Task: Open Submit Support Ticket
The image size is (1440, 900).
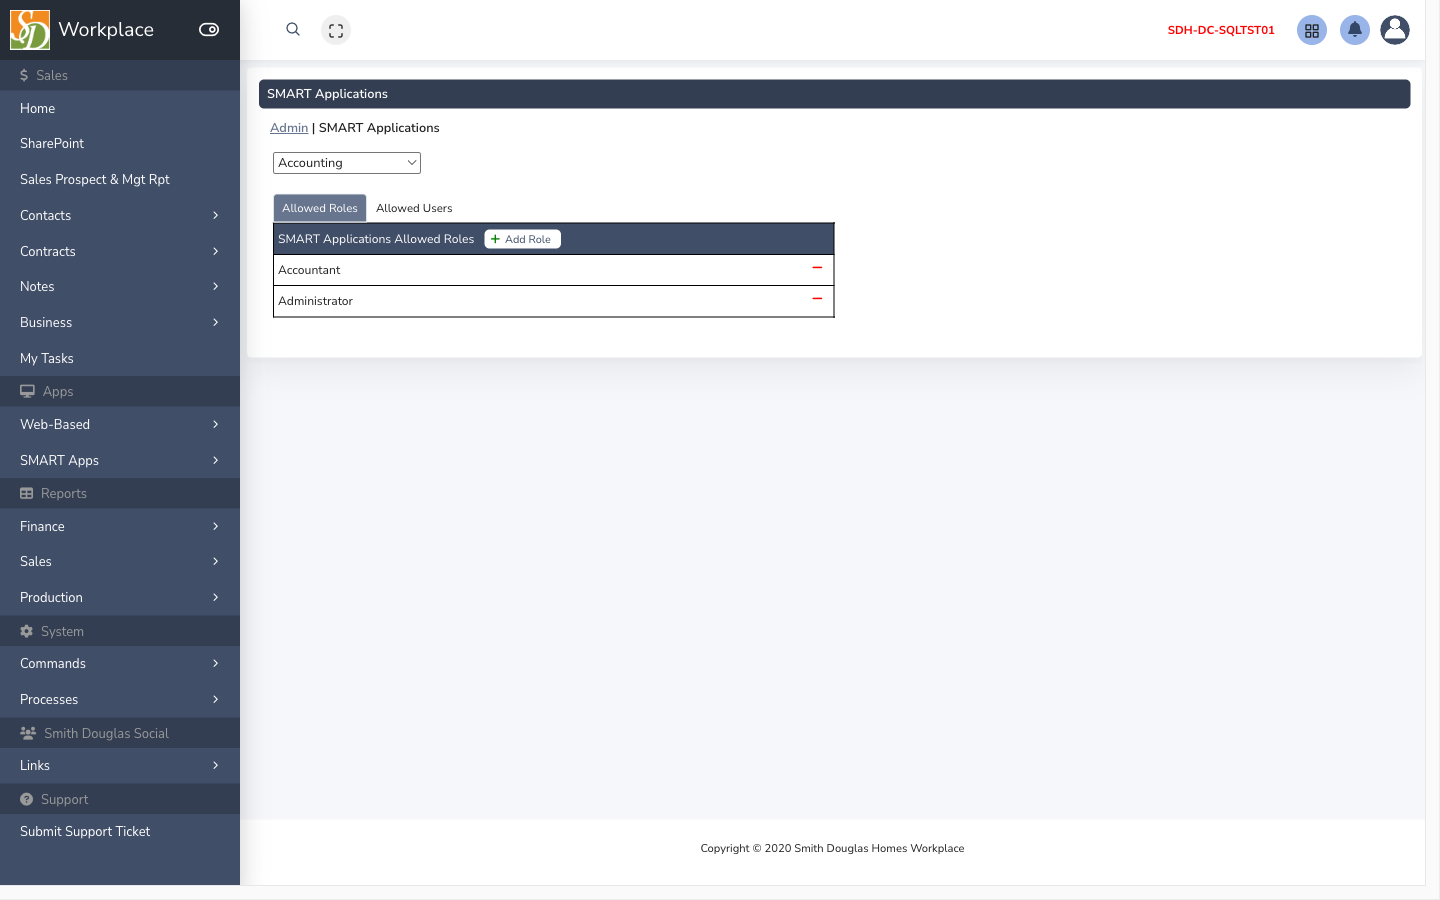Action: 120,831
